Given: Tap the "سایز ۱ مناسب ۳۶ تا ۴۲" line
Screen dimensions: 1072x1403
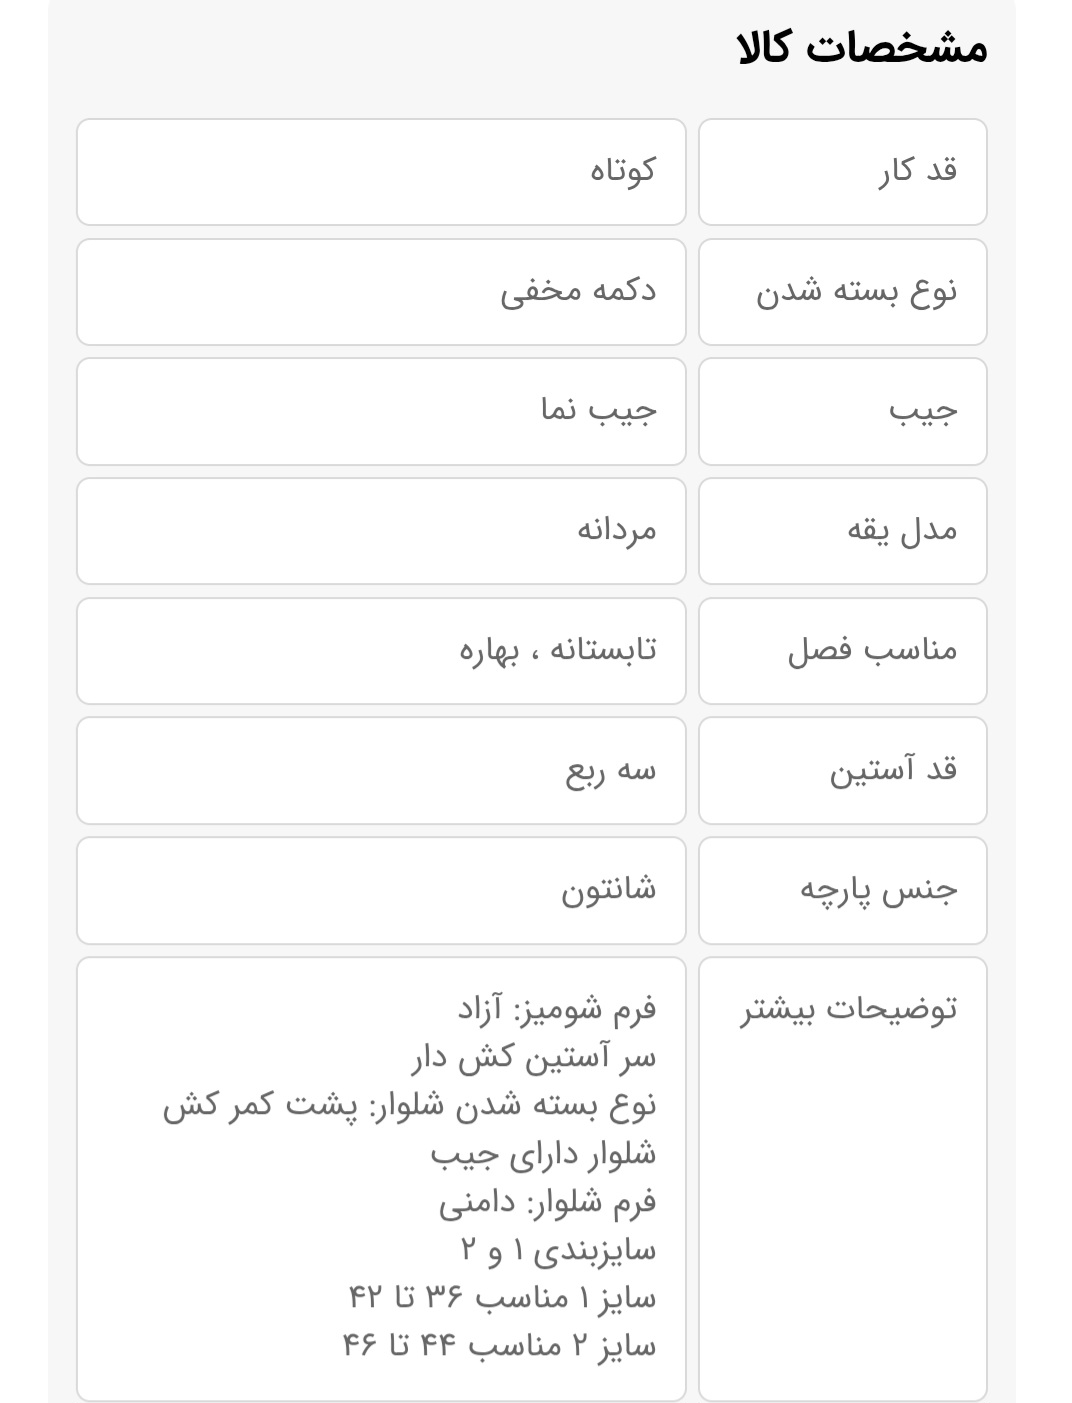Looking at the screenshot, I should pos(502,1298).
